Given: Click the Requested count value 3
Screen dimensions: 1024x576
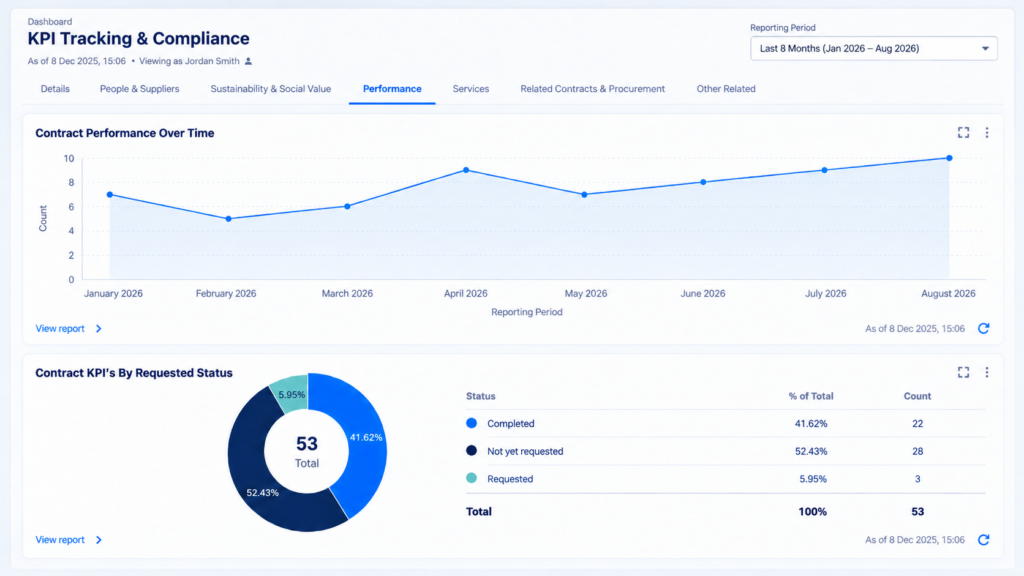Looking at the screenshot, I should pyautogui.click(x=918, y=479).
